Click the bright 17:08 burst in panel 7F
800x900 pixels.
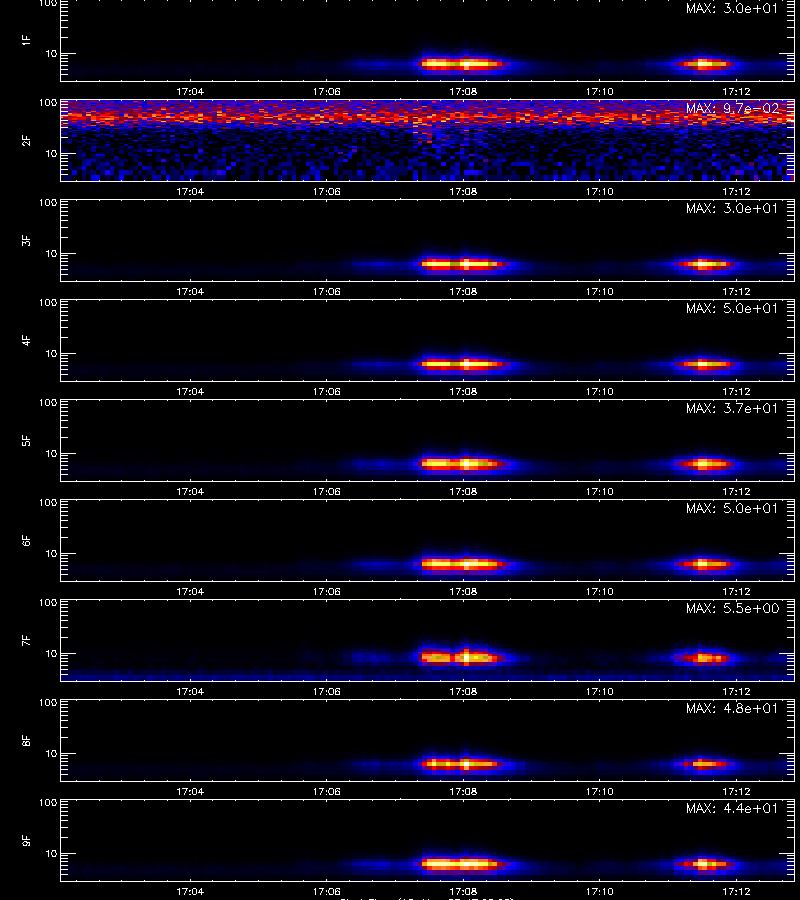point(463,658)
